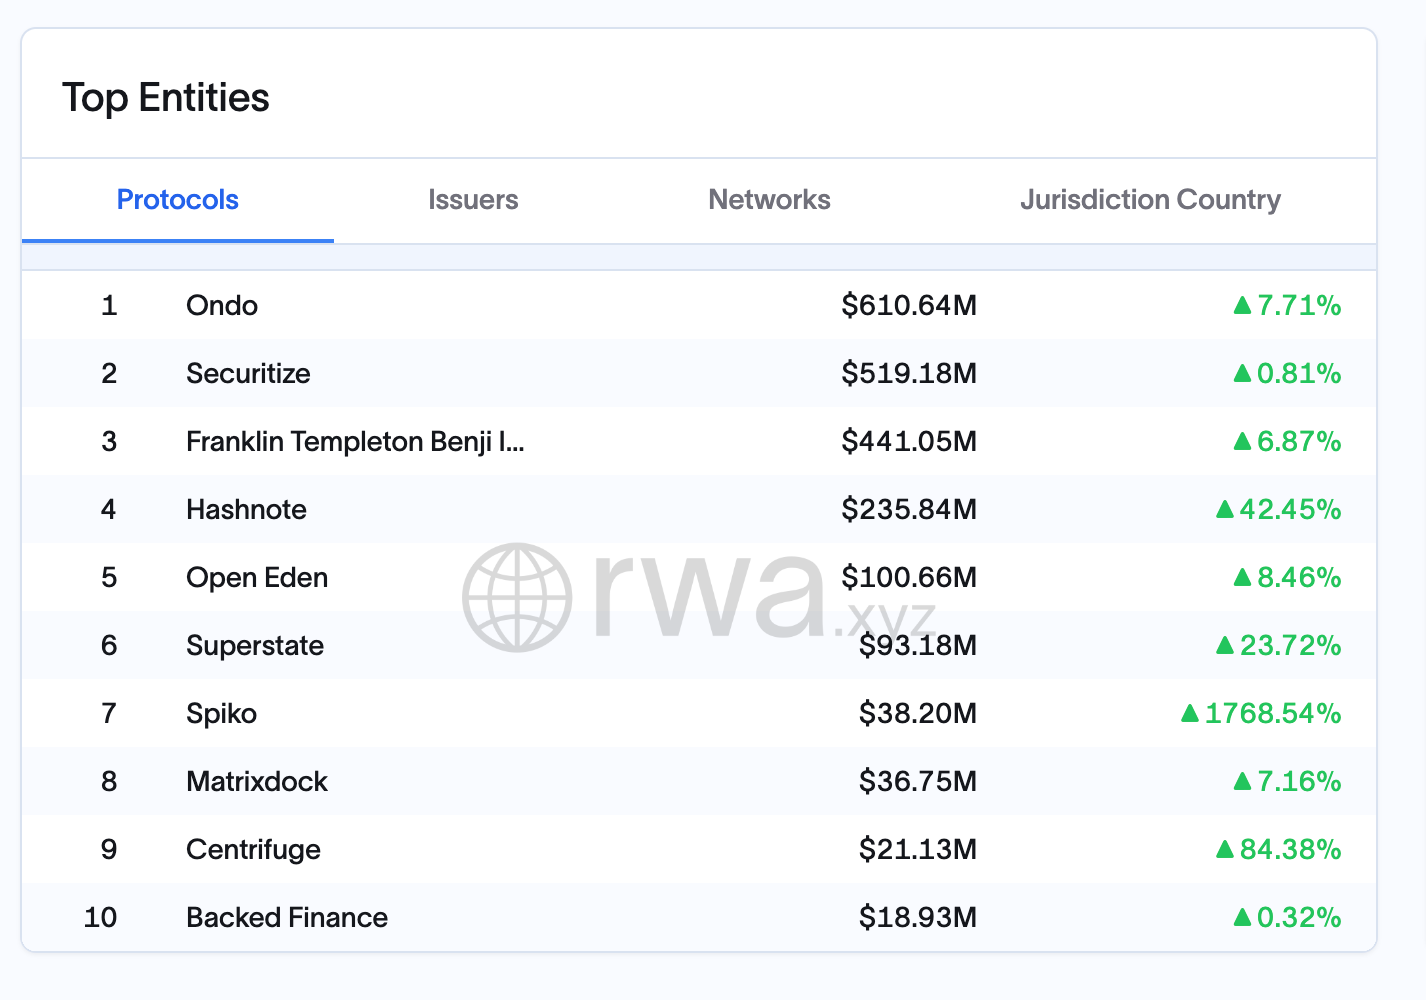Select the $100.66M Open Eden value
Screen dimensions: 1426x1000
click(x=909, y=578)
